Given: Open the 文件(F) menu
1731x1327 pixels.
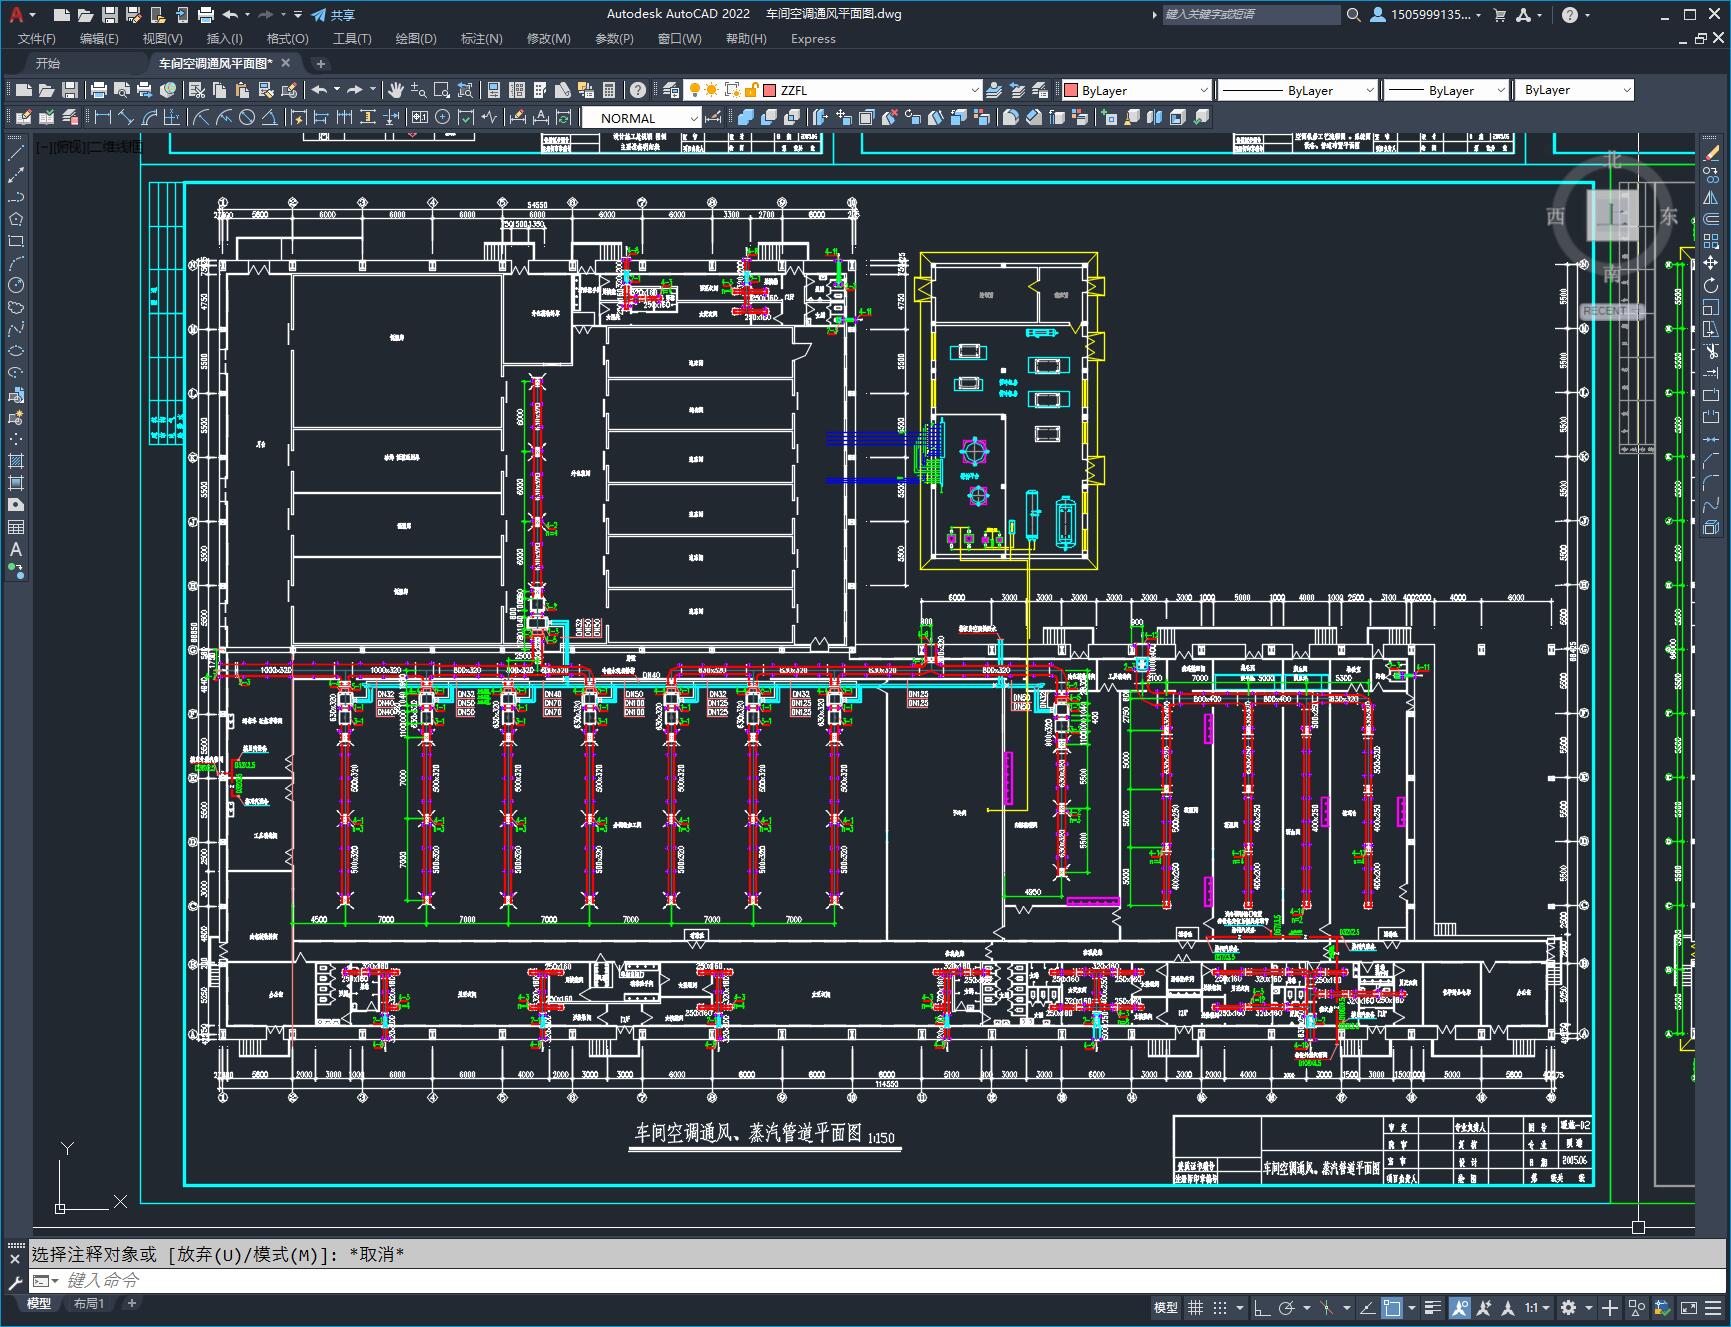Looking at the screenshot, I should (x=37, y=38).
